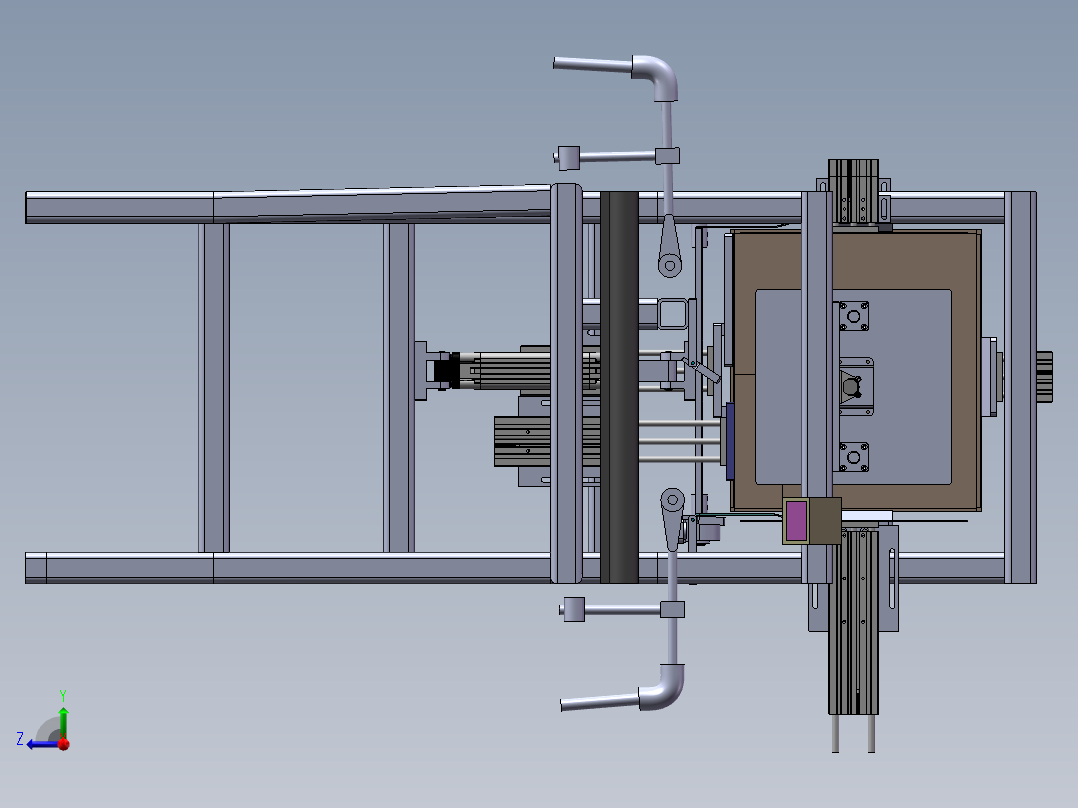Select the olive box beside the magenta face
The height and width of the screenshot is (808, 1078).
[x=825, y=521]
